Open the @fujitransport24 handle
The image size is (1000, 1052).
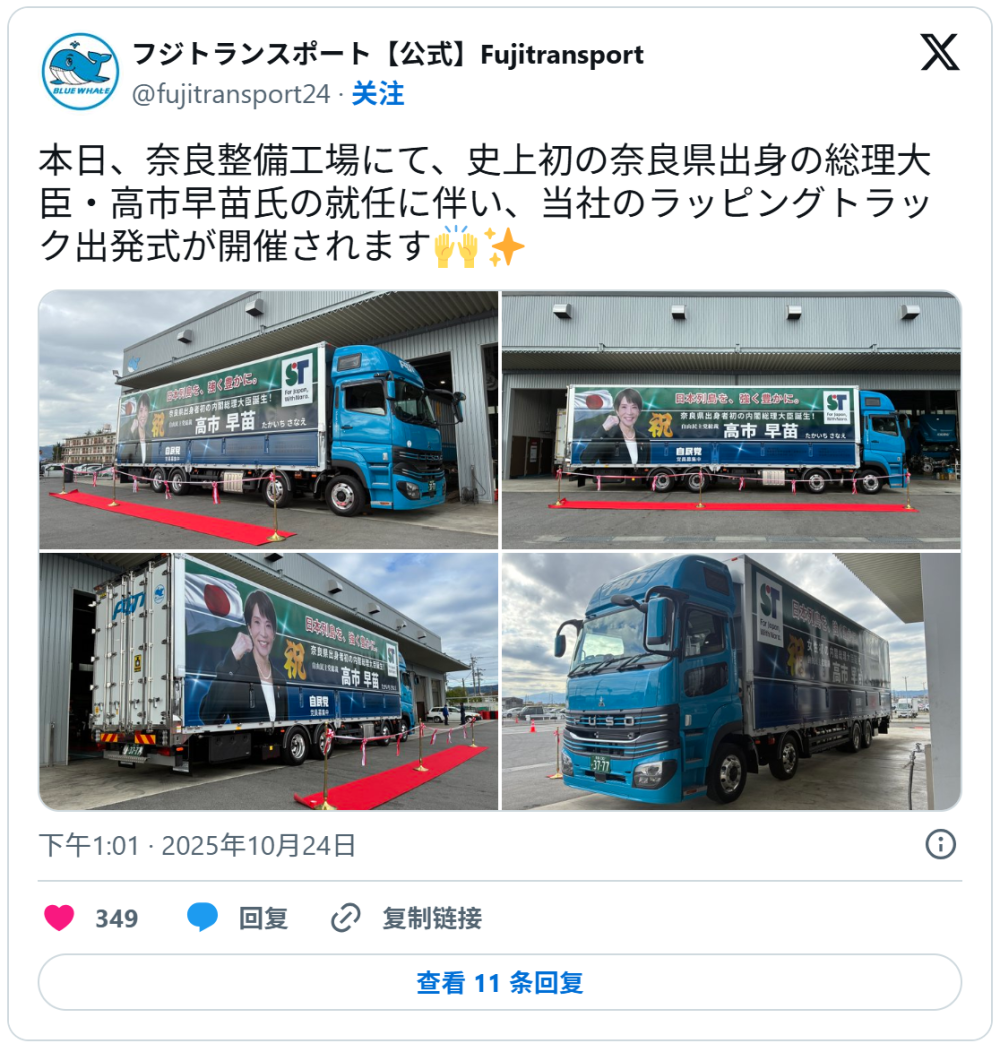click(231, 94)
